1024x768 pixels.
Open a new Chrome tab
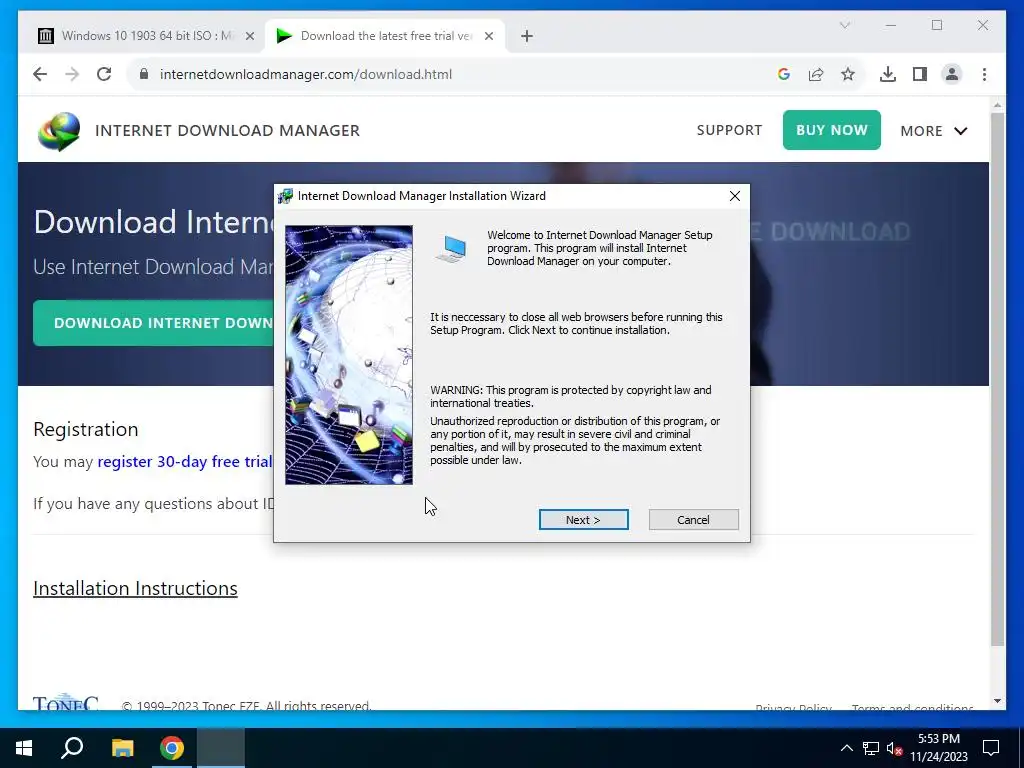tap(527, 36)
